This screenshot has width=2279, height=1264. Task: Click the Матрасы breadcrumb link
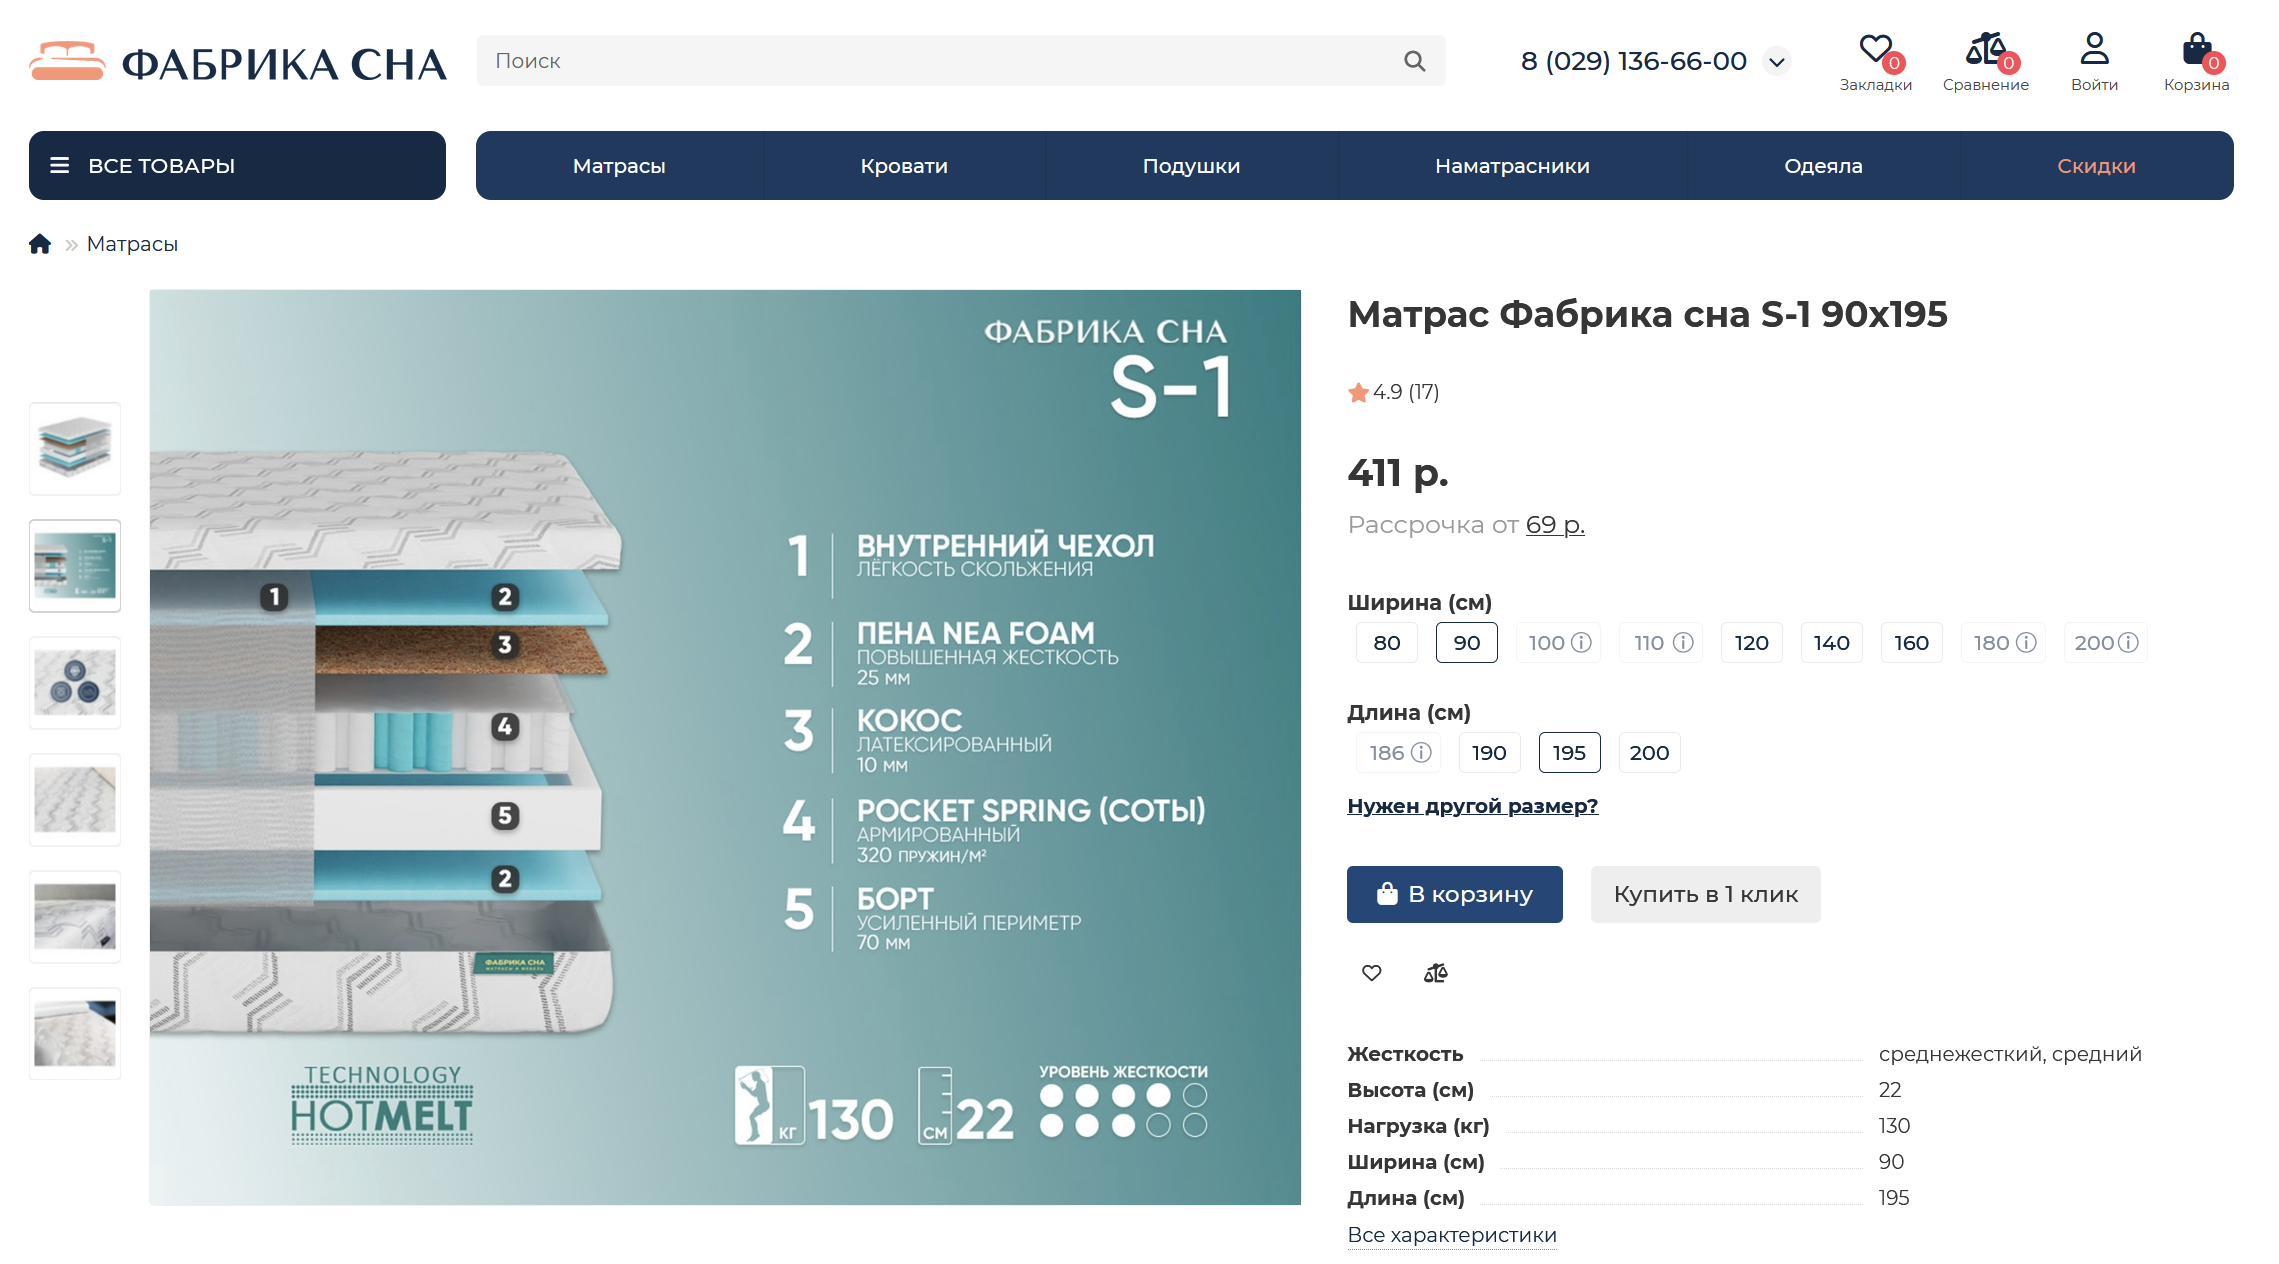click(132, 244)
